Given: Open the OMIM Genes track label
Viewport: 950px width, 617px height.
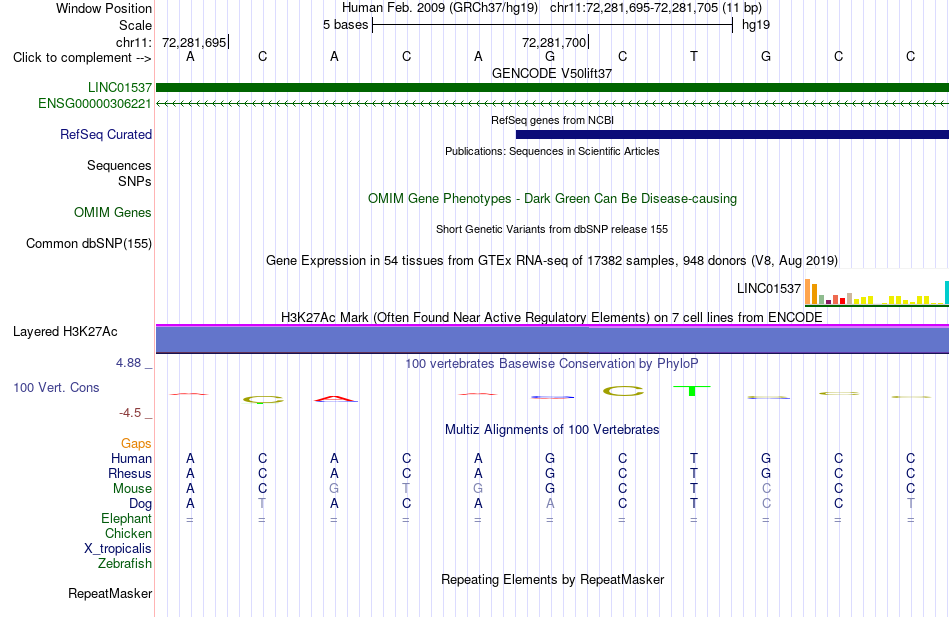Looking at the screenshot, I should pos(113,212).
